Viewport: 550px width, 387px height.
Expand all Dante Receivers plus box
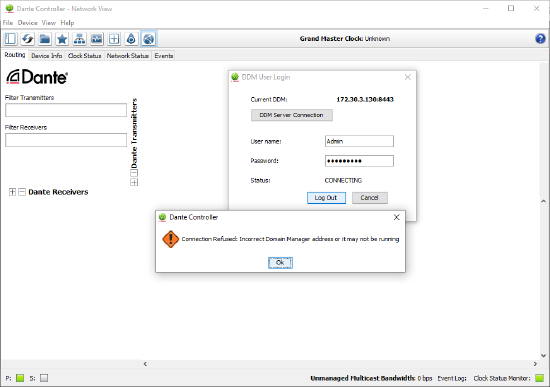tap(12, 192)
